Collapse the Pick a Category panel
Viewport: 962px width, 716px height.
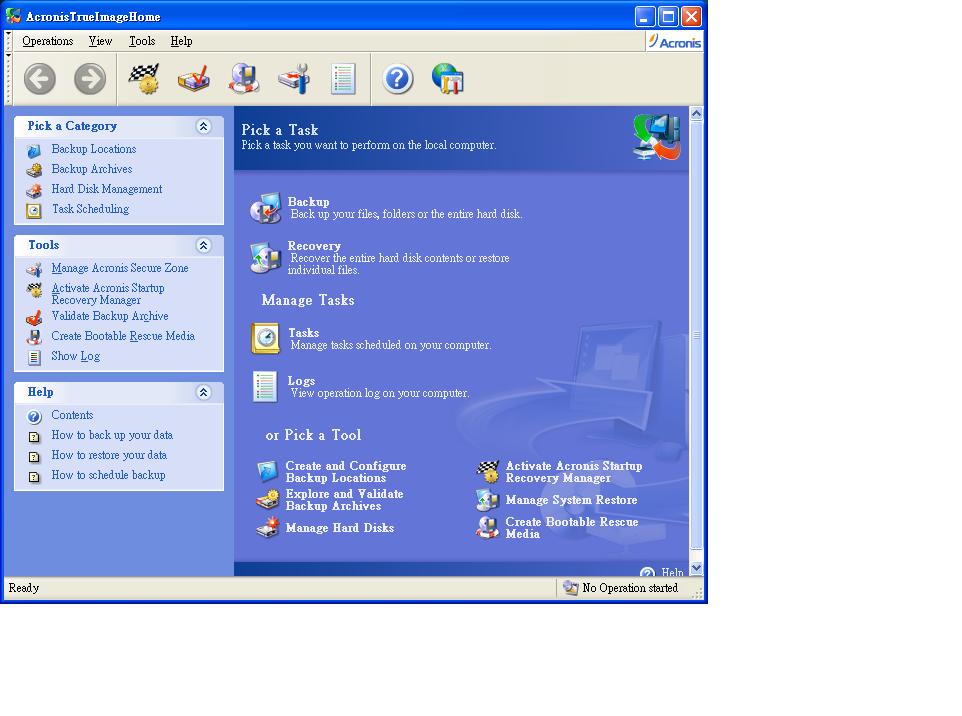203,126
